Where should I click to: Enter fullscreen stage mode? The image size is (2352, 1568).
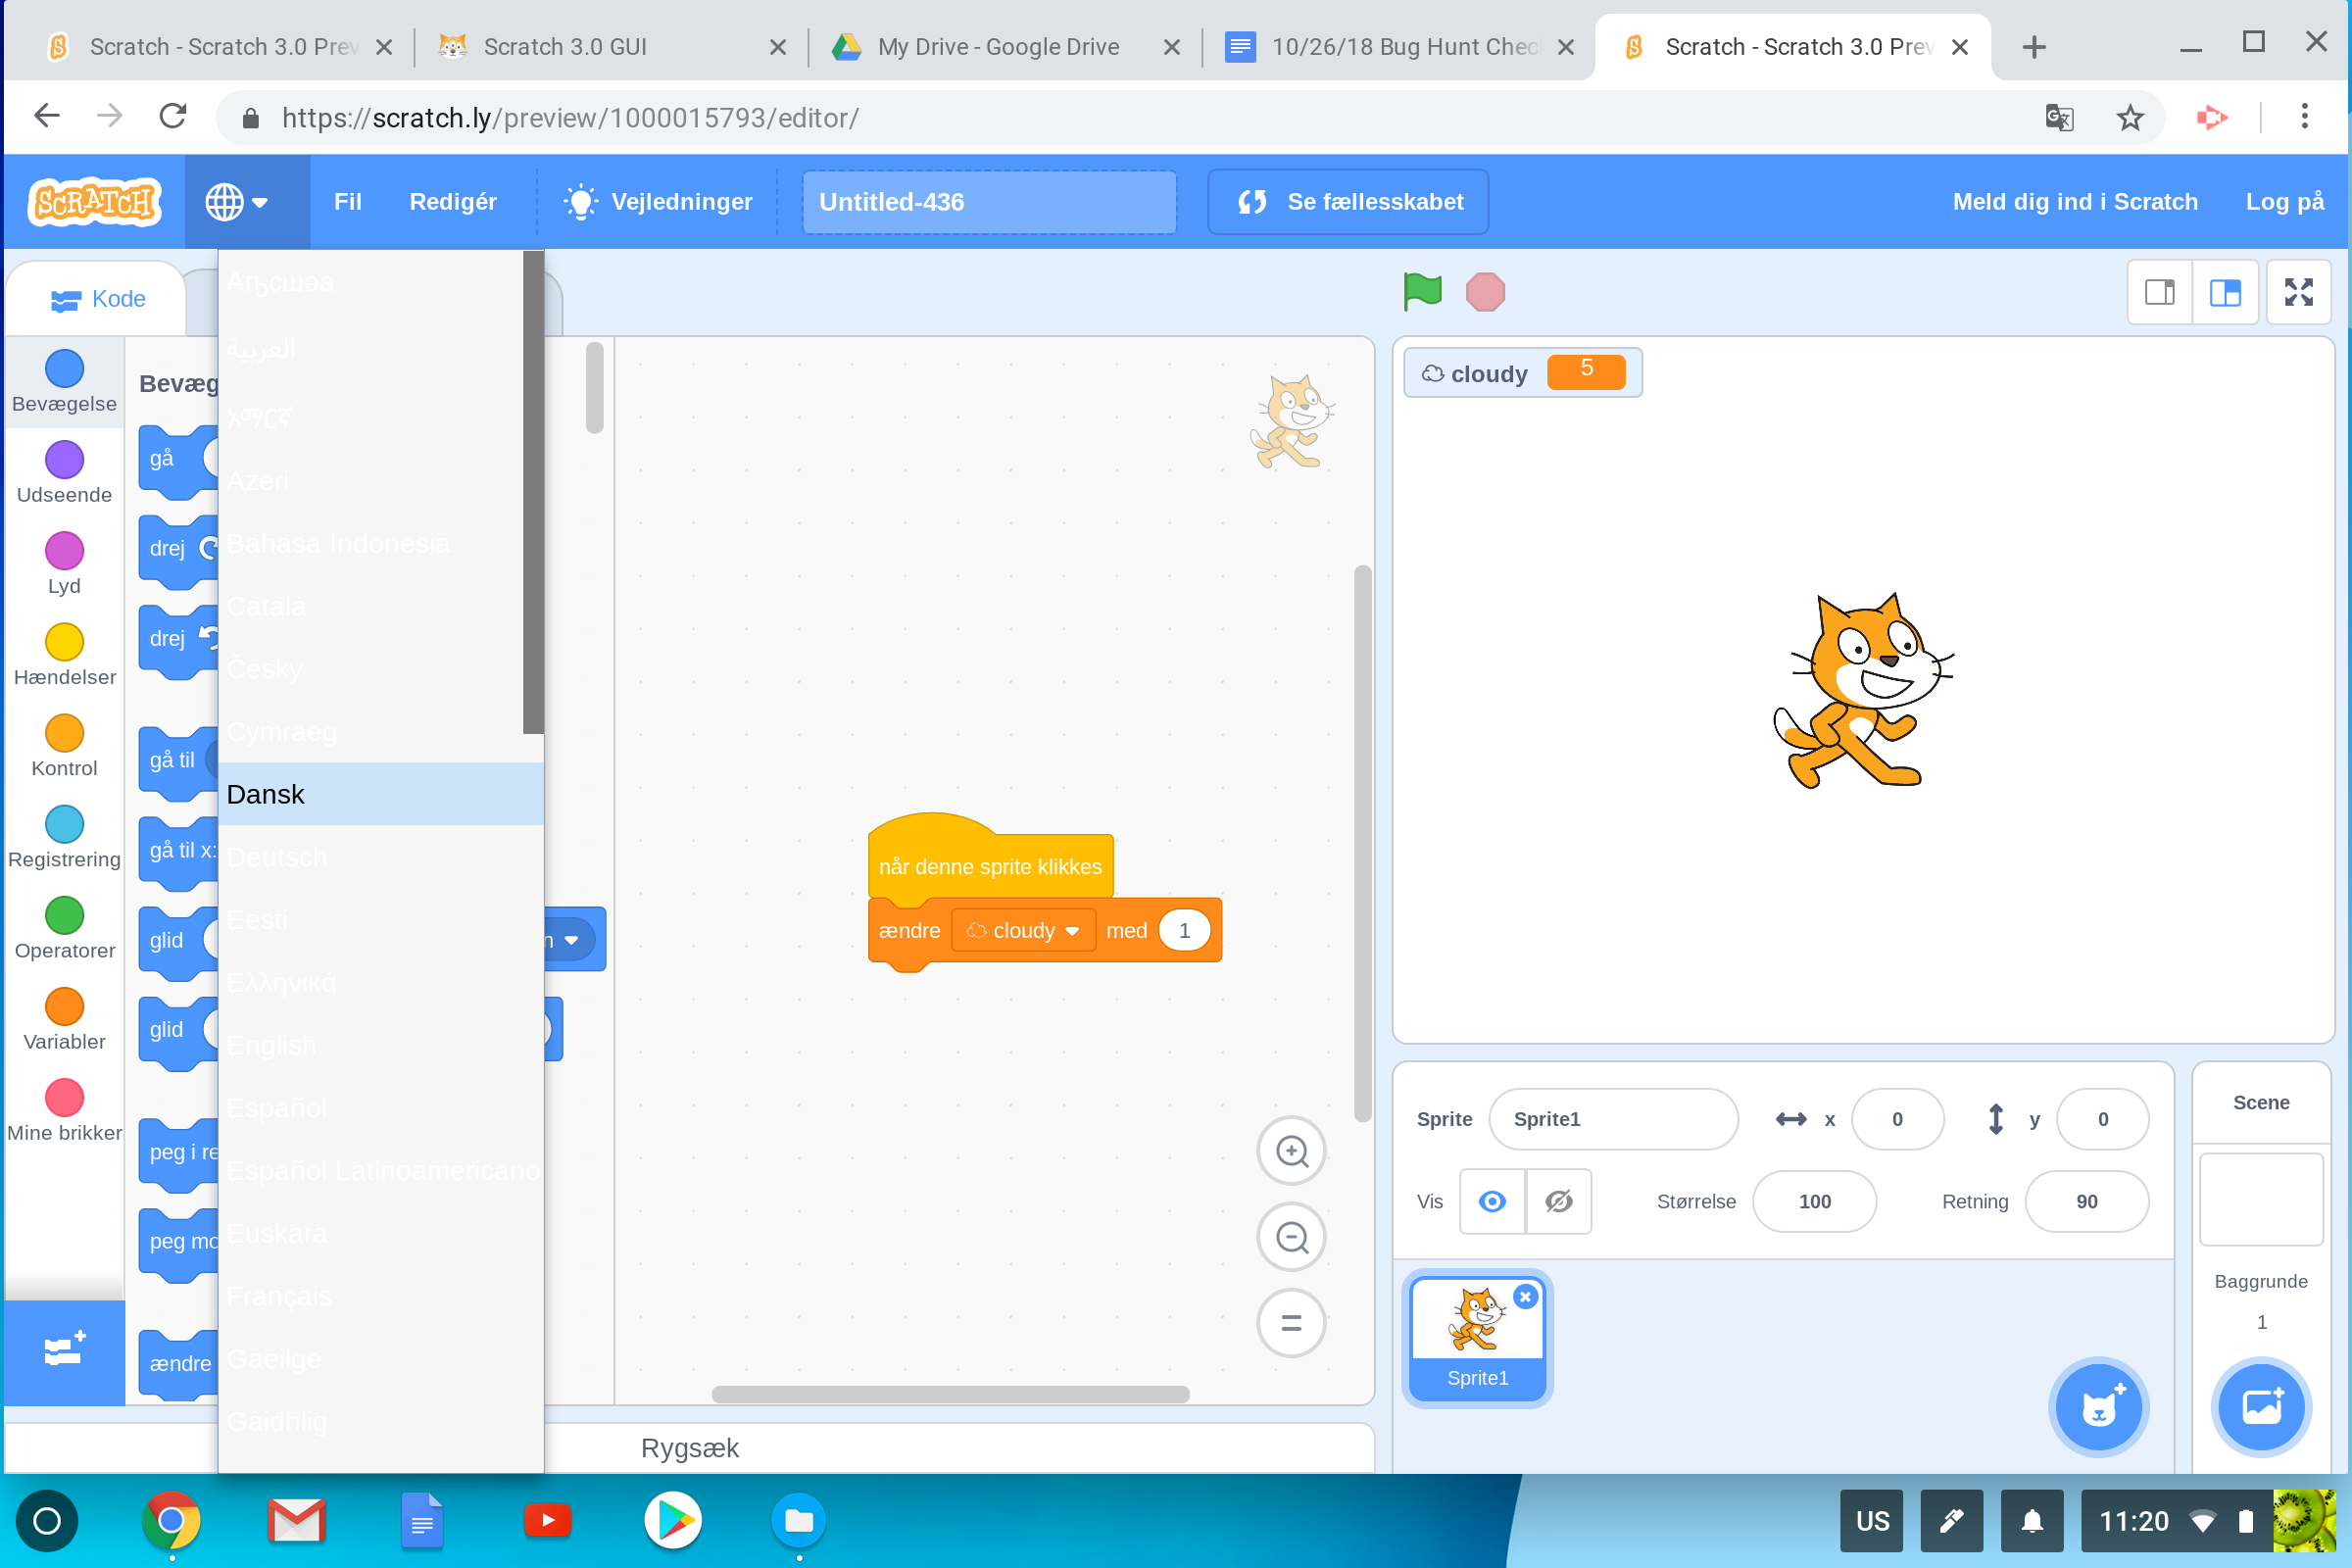2299,291
